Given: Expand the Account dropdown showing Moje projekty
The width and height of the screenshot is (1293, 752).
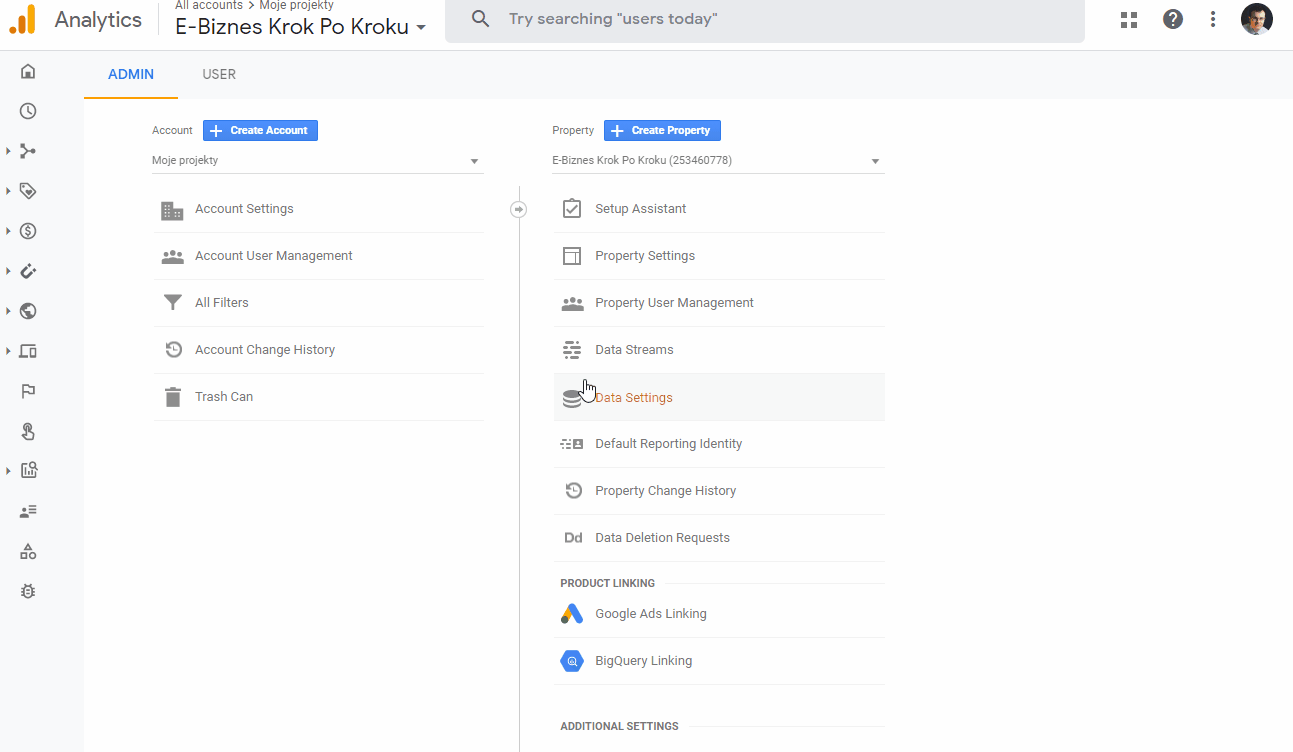Looking at the screenshot, I should (317, 161).
